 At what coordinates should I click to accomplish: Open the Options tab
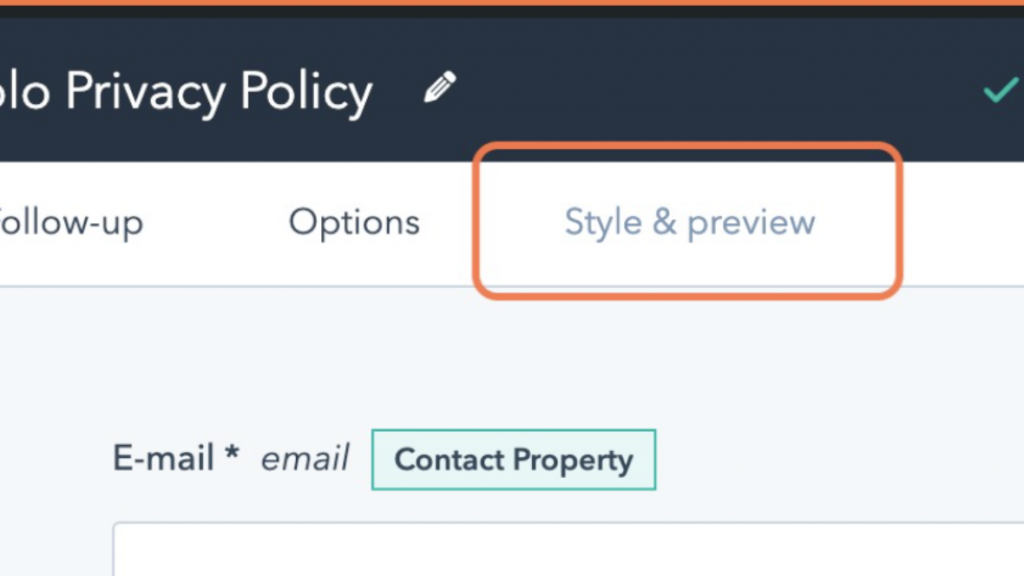[x=354, y=222]
